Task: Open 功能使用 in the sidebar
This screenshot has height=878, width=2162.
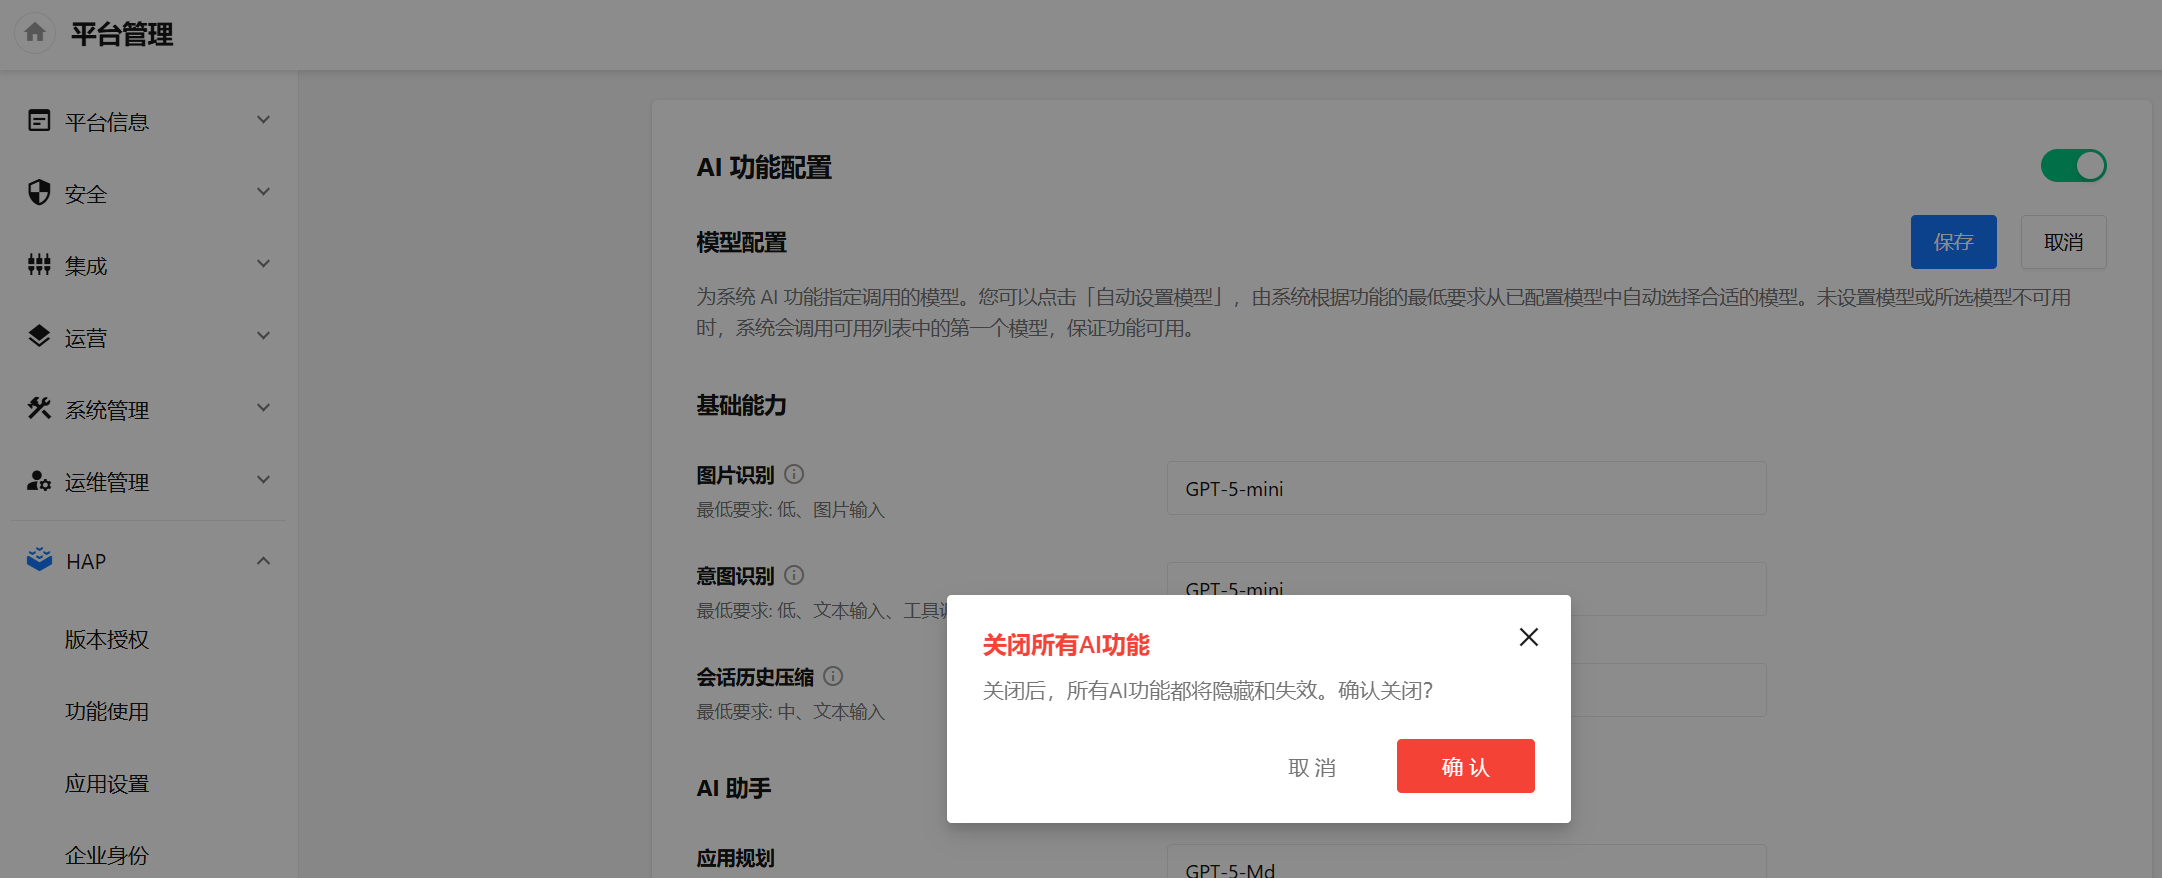Action: coord(107,712)
